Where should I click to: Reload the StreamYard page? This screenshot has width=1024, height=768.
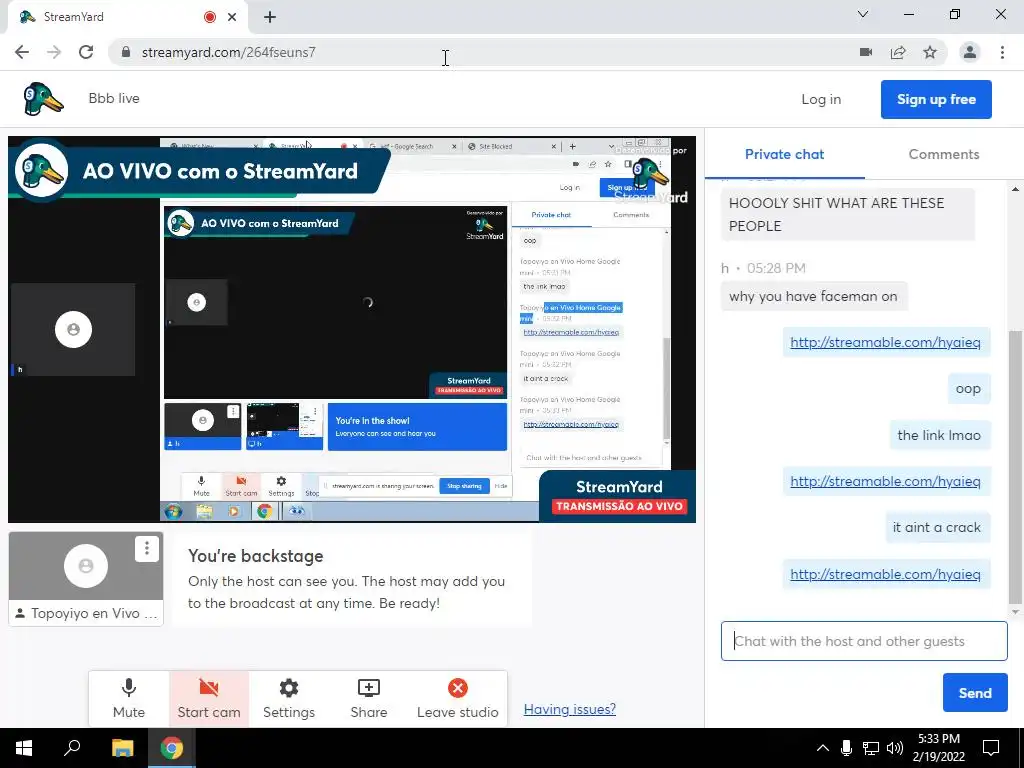86,52
